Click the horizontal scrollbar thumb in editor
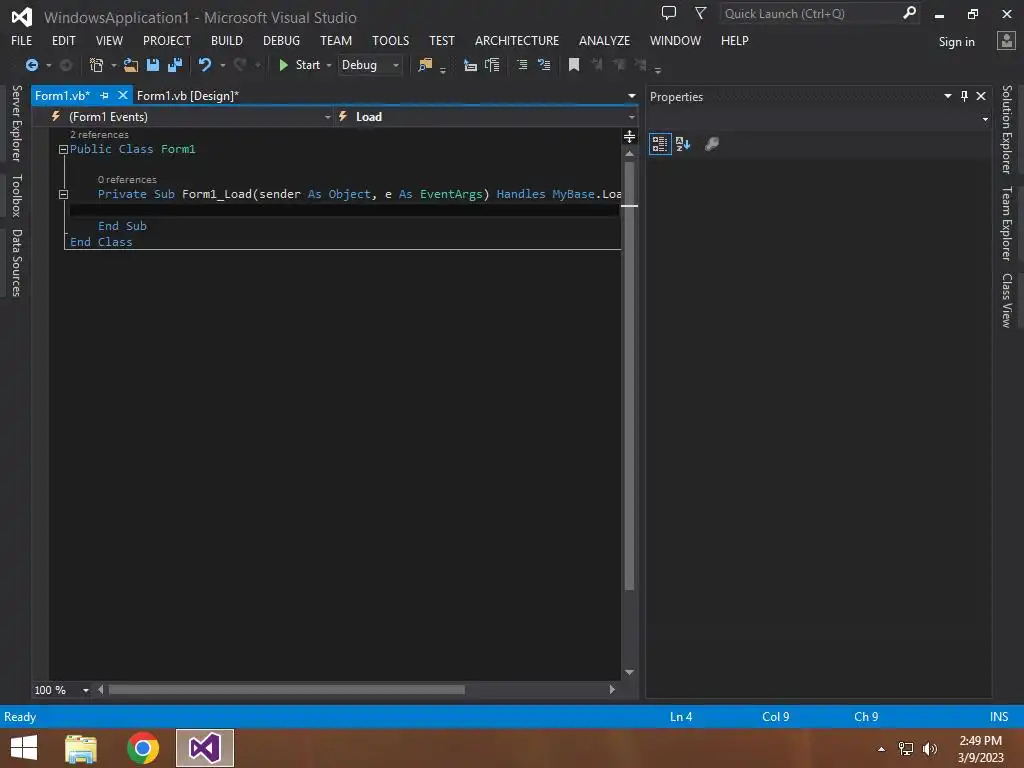Screen dimensions: 1024x768 click(x=287, y=690)
